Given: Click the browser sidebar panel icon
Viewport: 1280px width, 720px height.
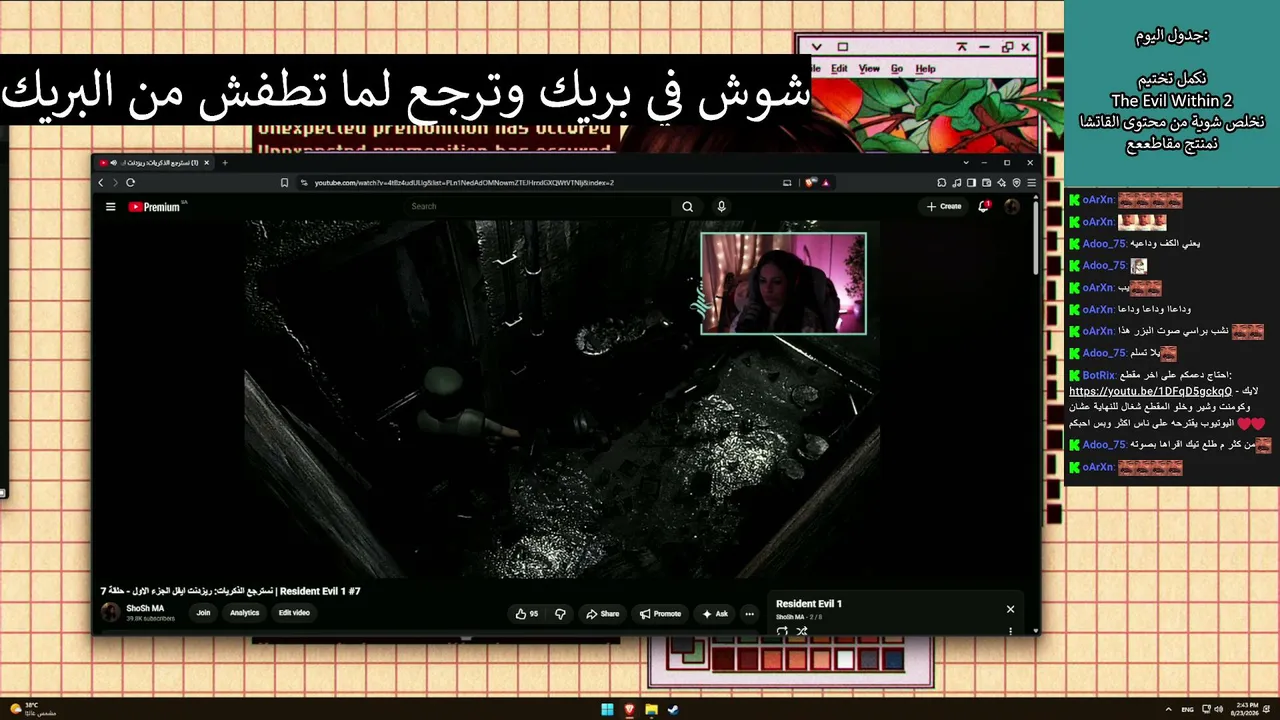Looking at the screenshot, I should (x=971, y=182).
